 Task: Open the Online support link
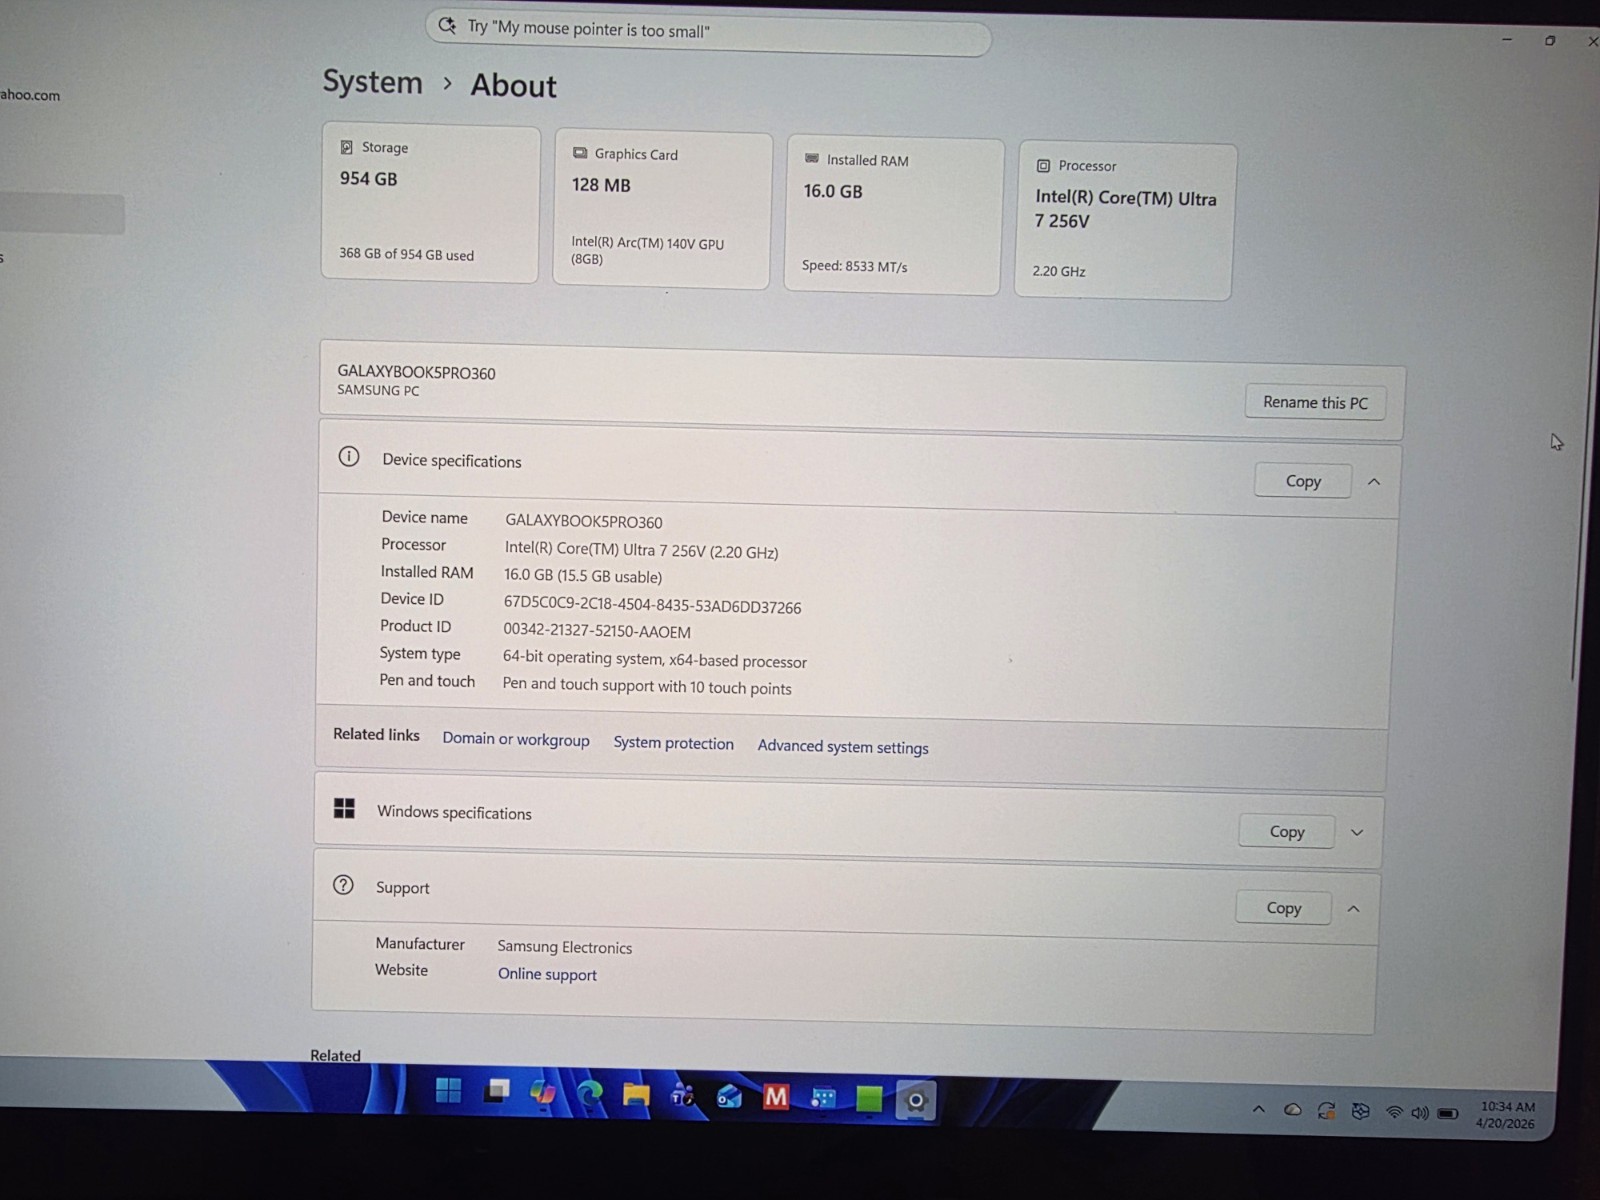click(547, 974)
